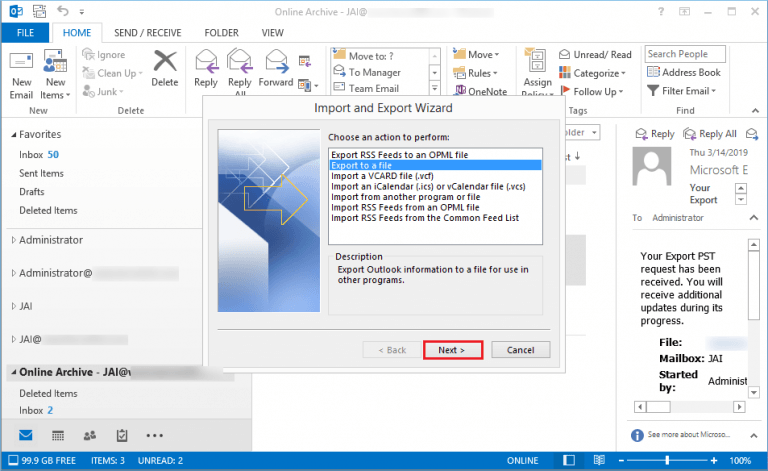Collapse the Online Archive - JAI section
The width and height of the screenshot is (768, 471).
14,372
